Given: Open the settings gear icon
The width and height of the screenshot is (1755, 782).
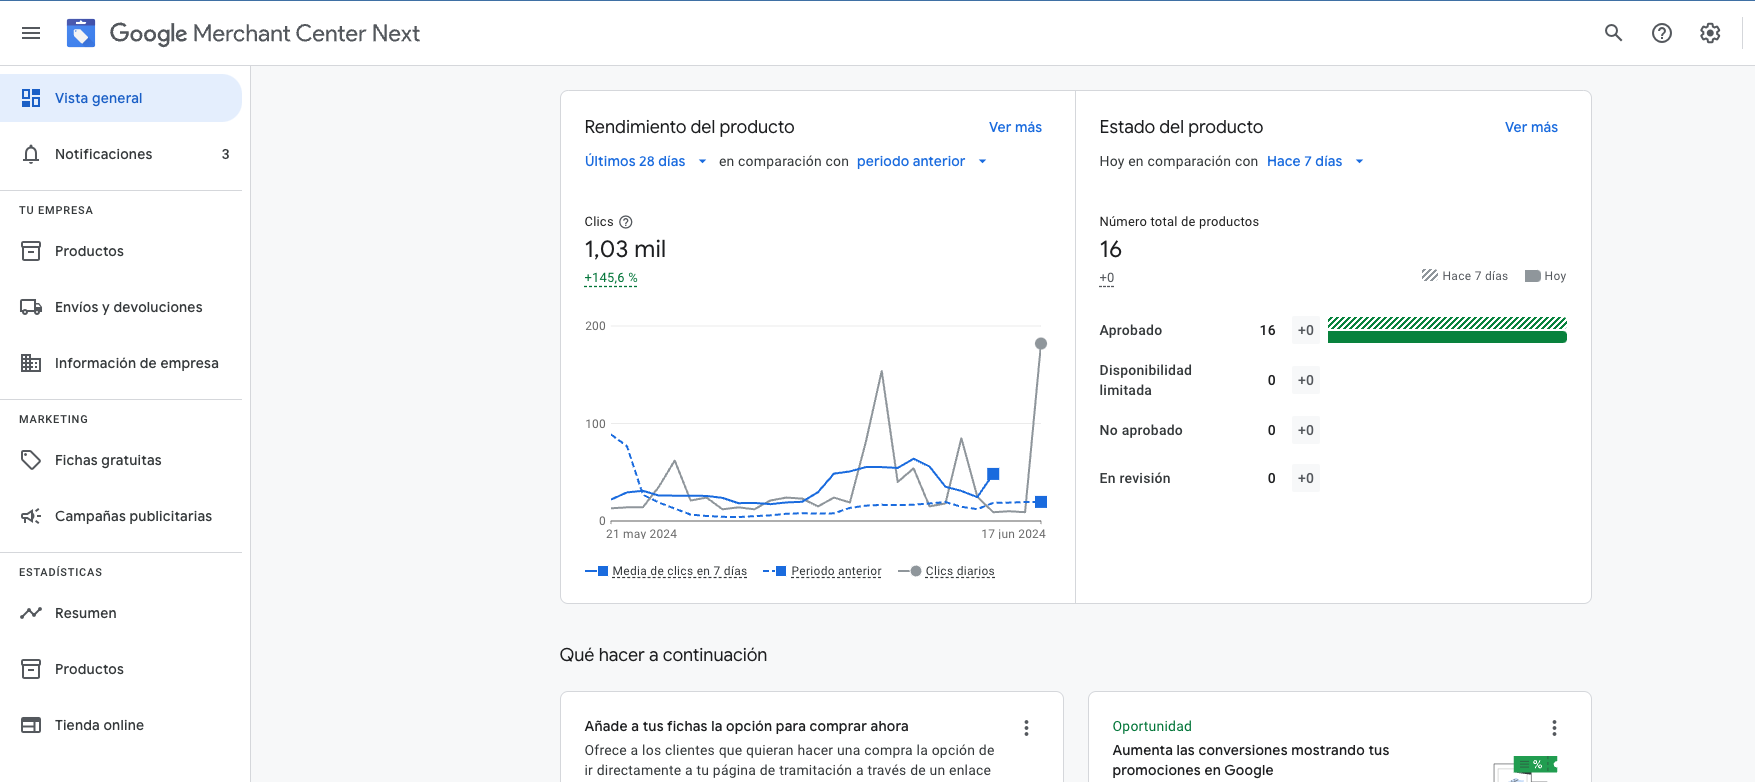Looking at the screenshot, I should tap(1710, 33).
